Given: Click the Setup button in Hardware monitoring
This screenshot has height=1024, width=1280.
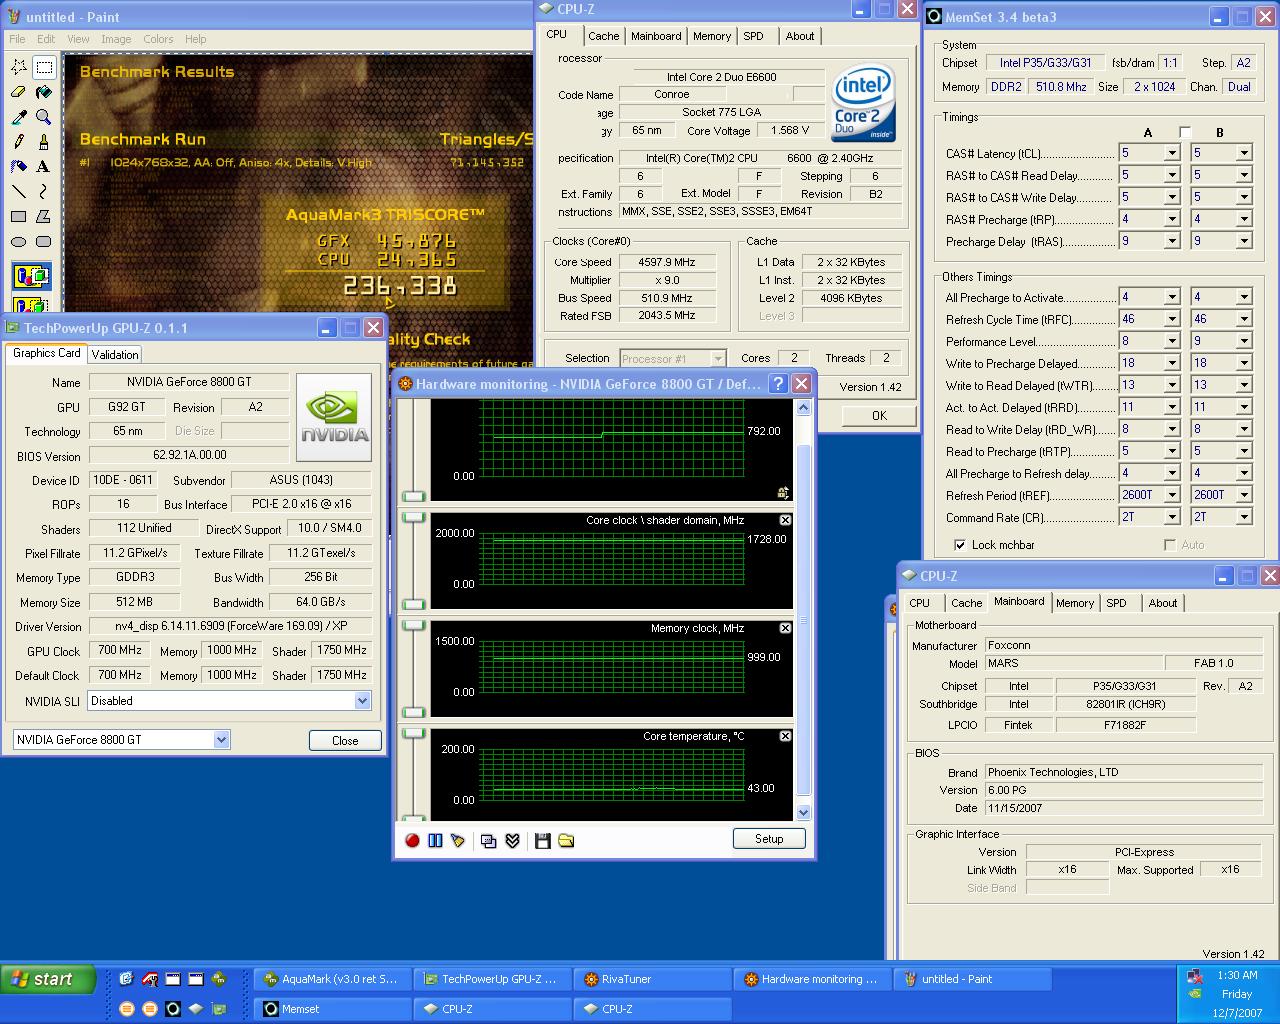Looking at the screenshot, I should click(769, 839).
